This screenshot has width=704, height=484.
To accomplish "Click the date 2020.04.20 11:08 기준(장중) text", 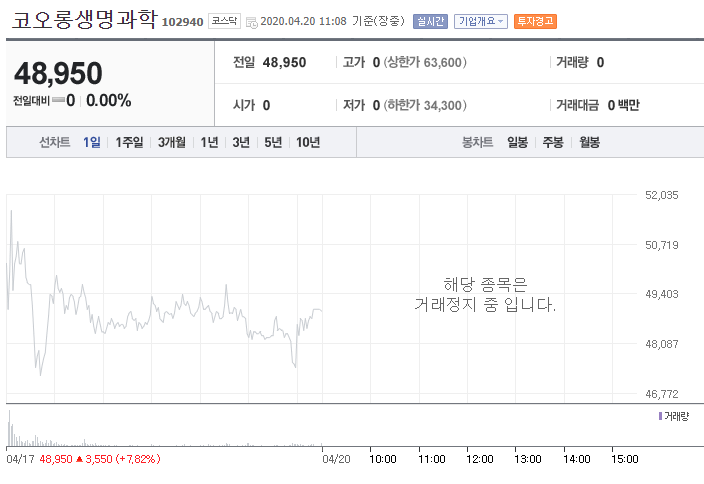I will (x=332, y=21).
